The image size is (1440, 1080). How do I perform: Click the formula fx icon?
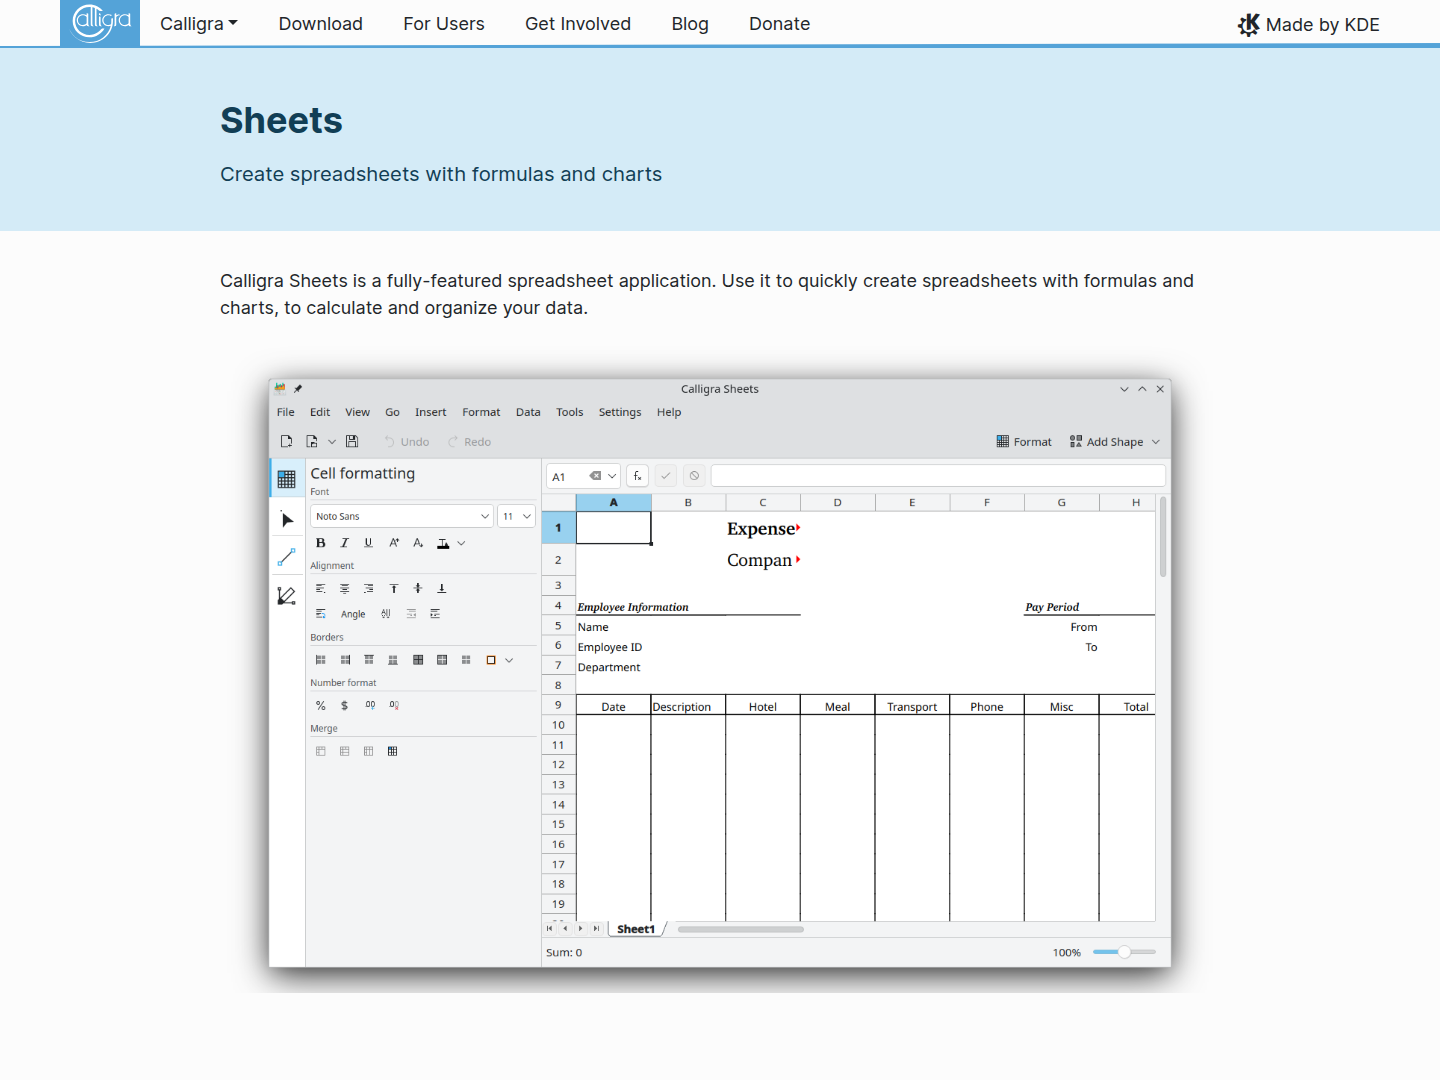(x=638, y=476)
